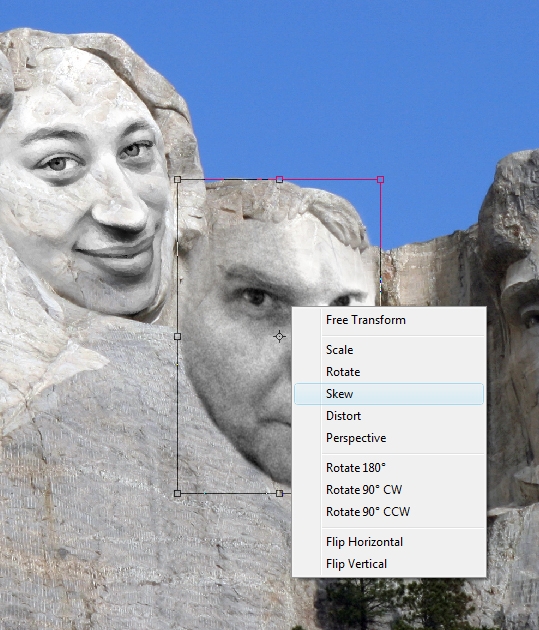
Task: Click the top-right transform corner handle
Action: pyautogui.click(x=380, y=180)
